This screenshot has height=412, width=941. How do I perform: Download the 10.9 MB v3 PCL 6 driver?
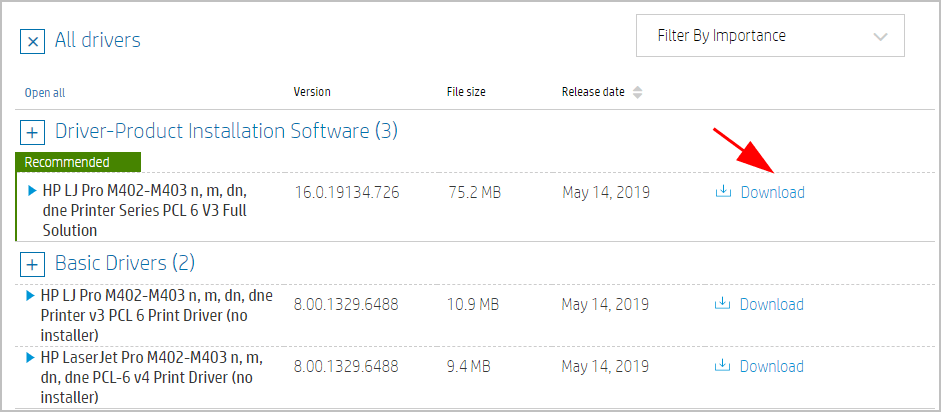pyautogui.click(x=771, y=305)
